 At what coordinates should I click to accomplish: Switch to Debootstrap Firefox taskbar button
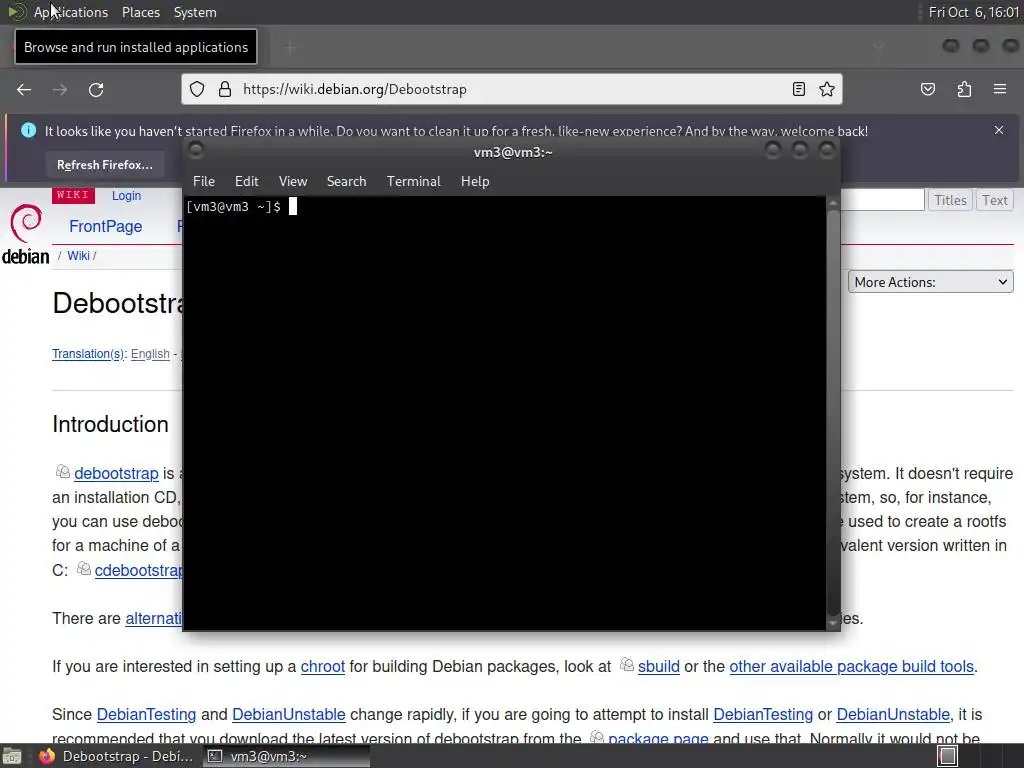[x=116, y=756]
